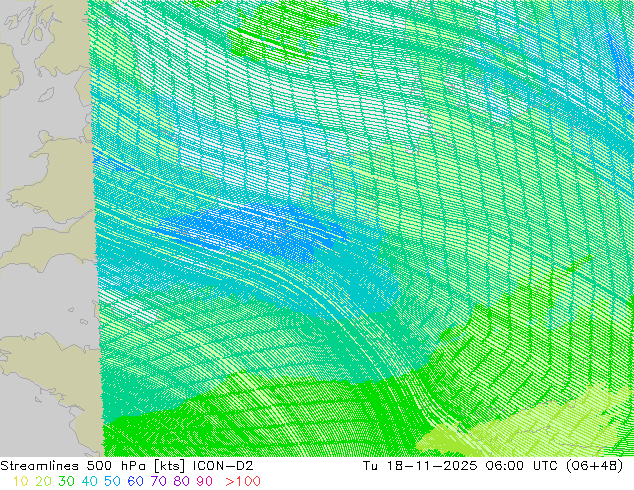Click the legend value 10

pos(20,482)
